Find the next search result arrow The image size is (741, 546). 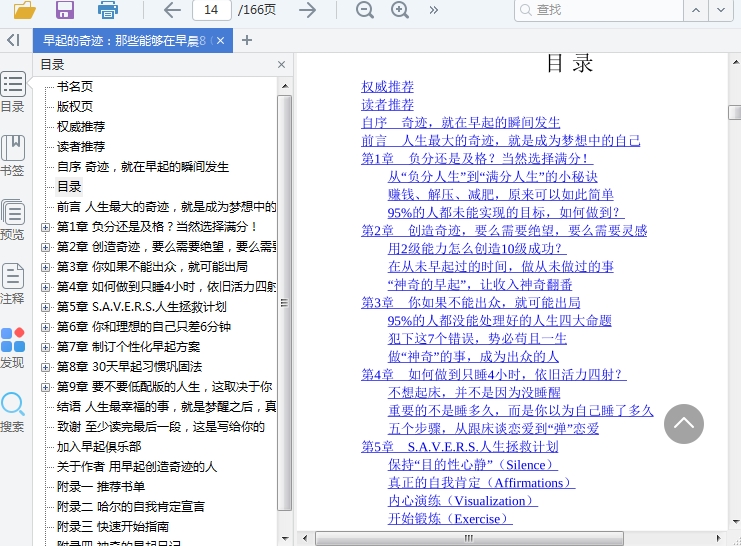point(721,10)
